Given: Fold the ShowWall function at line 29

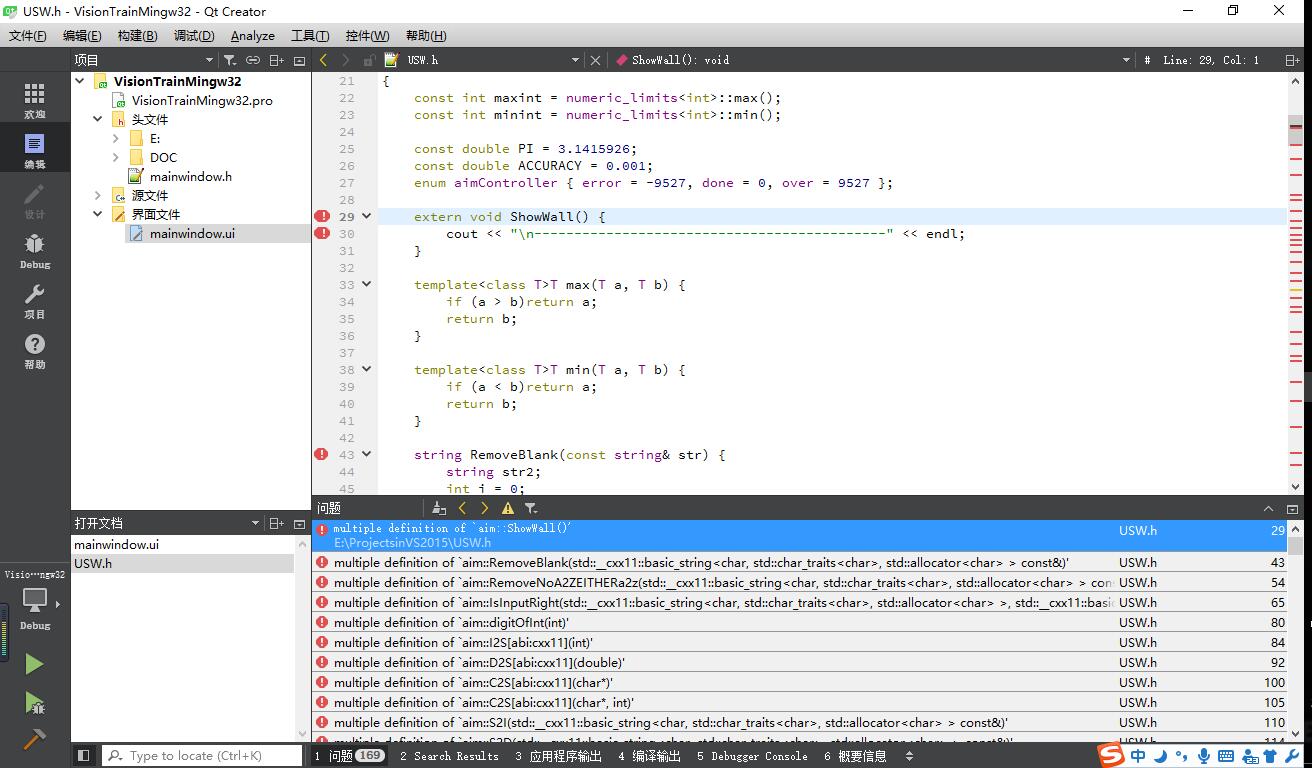Looking at the screenshot, I should [367, 216].
